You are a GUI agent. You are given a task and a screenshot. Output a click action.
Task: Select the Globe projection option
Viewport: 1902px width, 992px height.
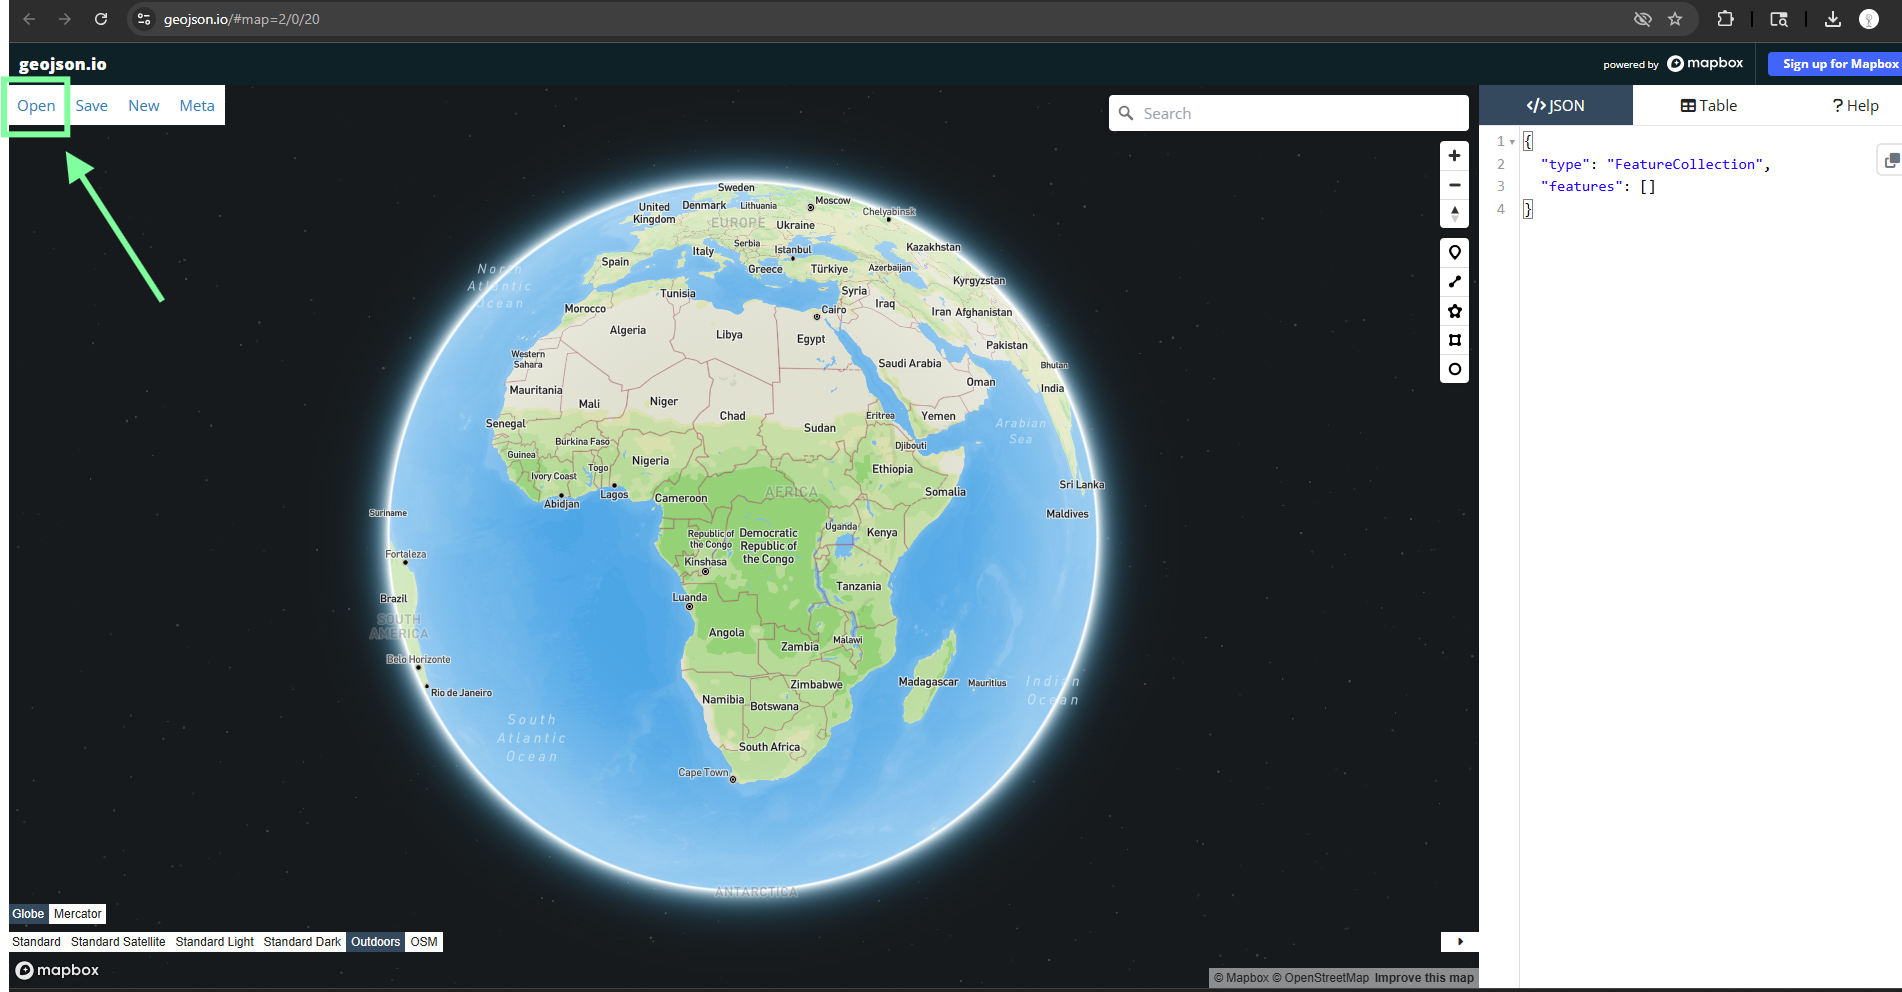(28, 914)
